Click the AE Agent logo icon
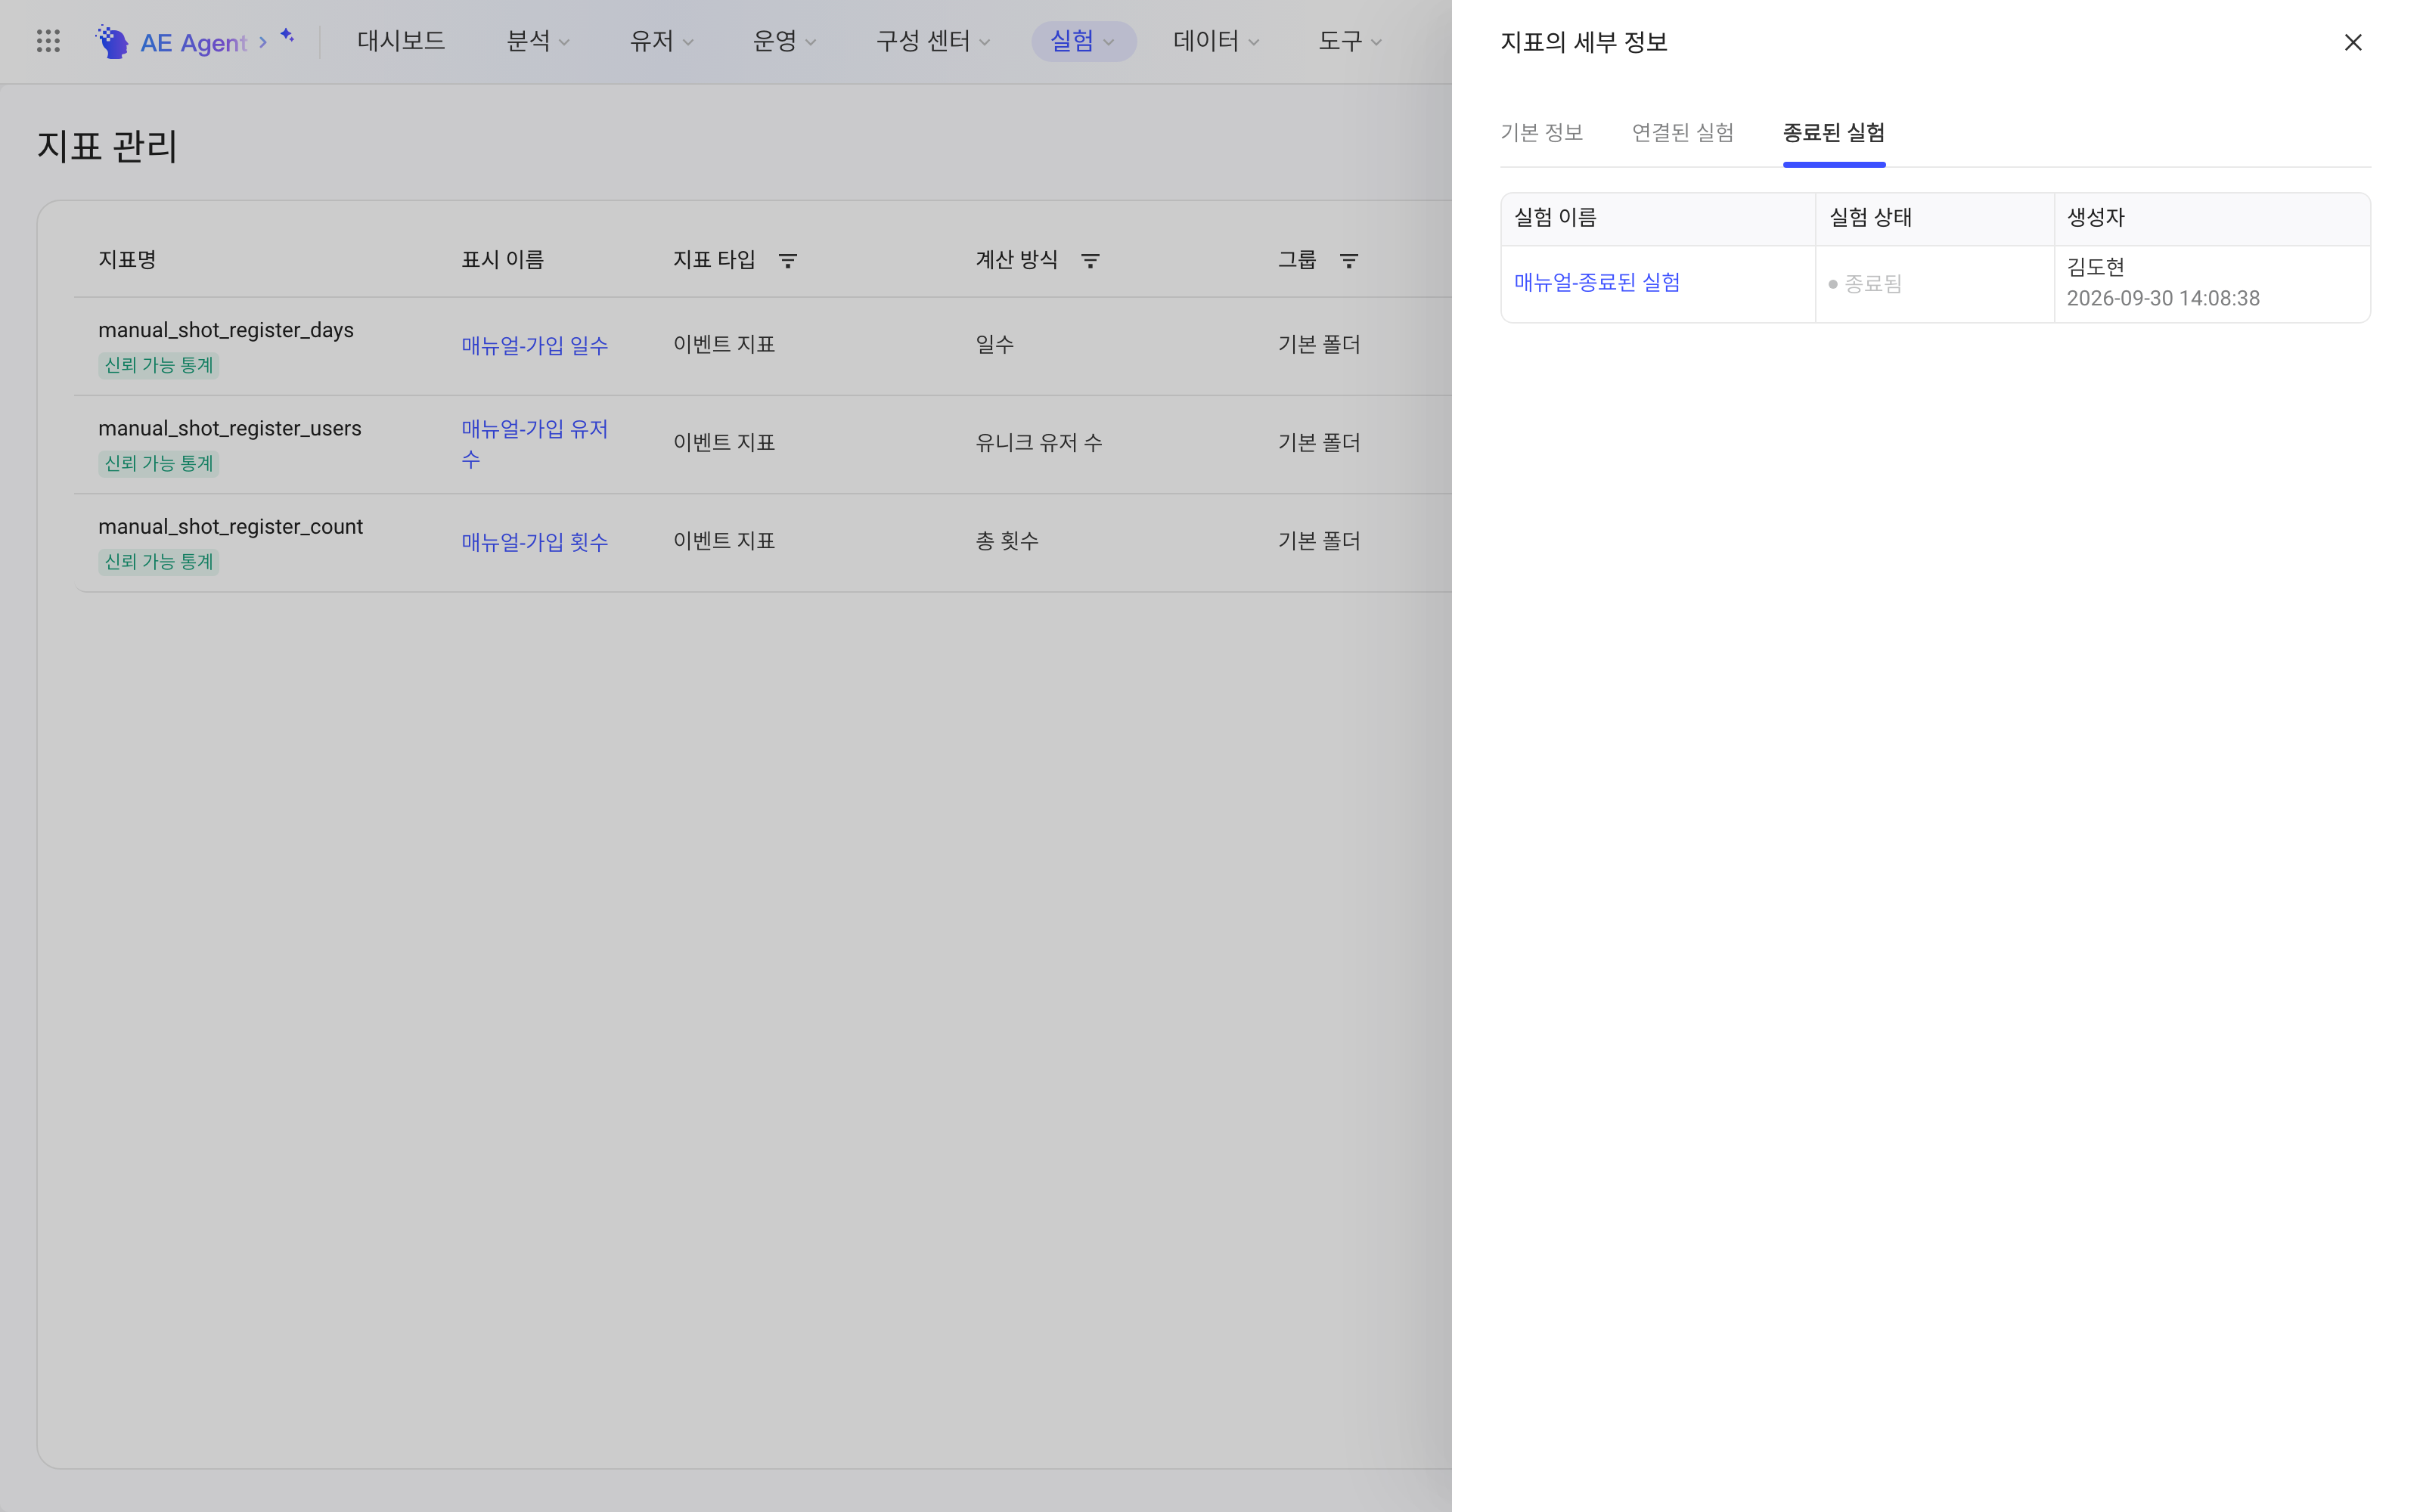The width and height of the screenshot is (2420, 1512). [x=112, y=41]
